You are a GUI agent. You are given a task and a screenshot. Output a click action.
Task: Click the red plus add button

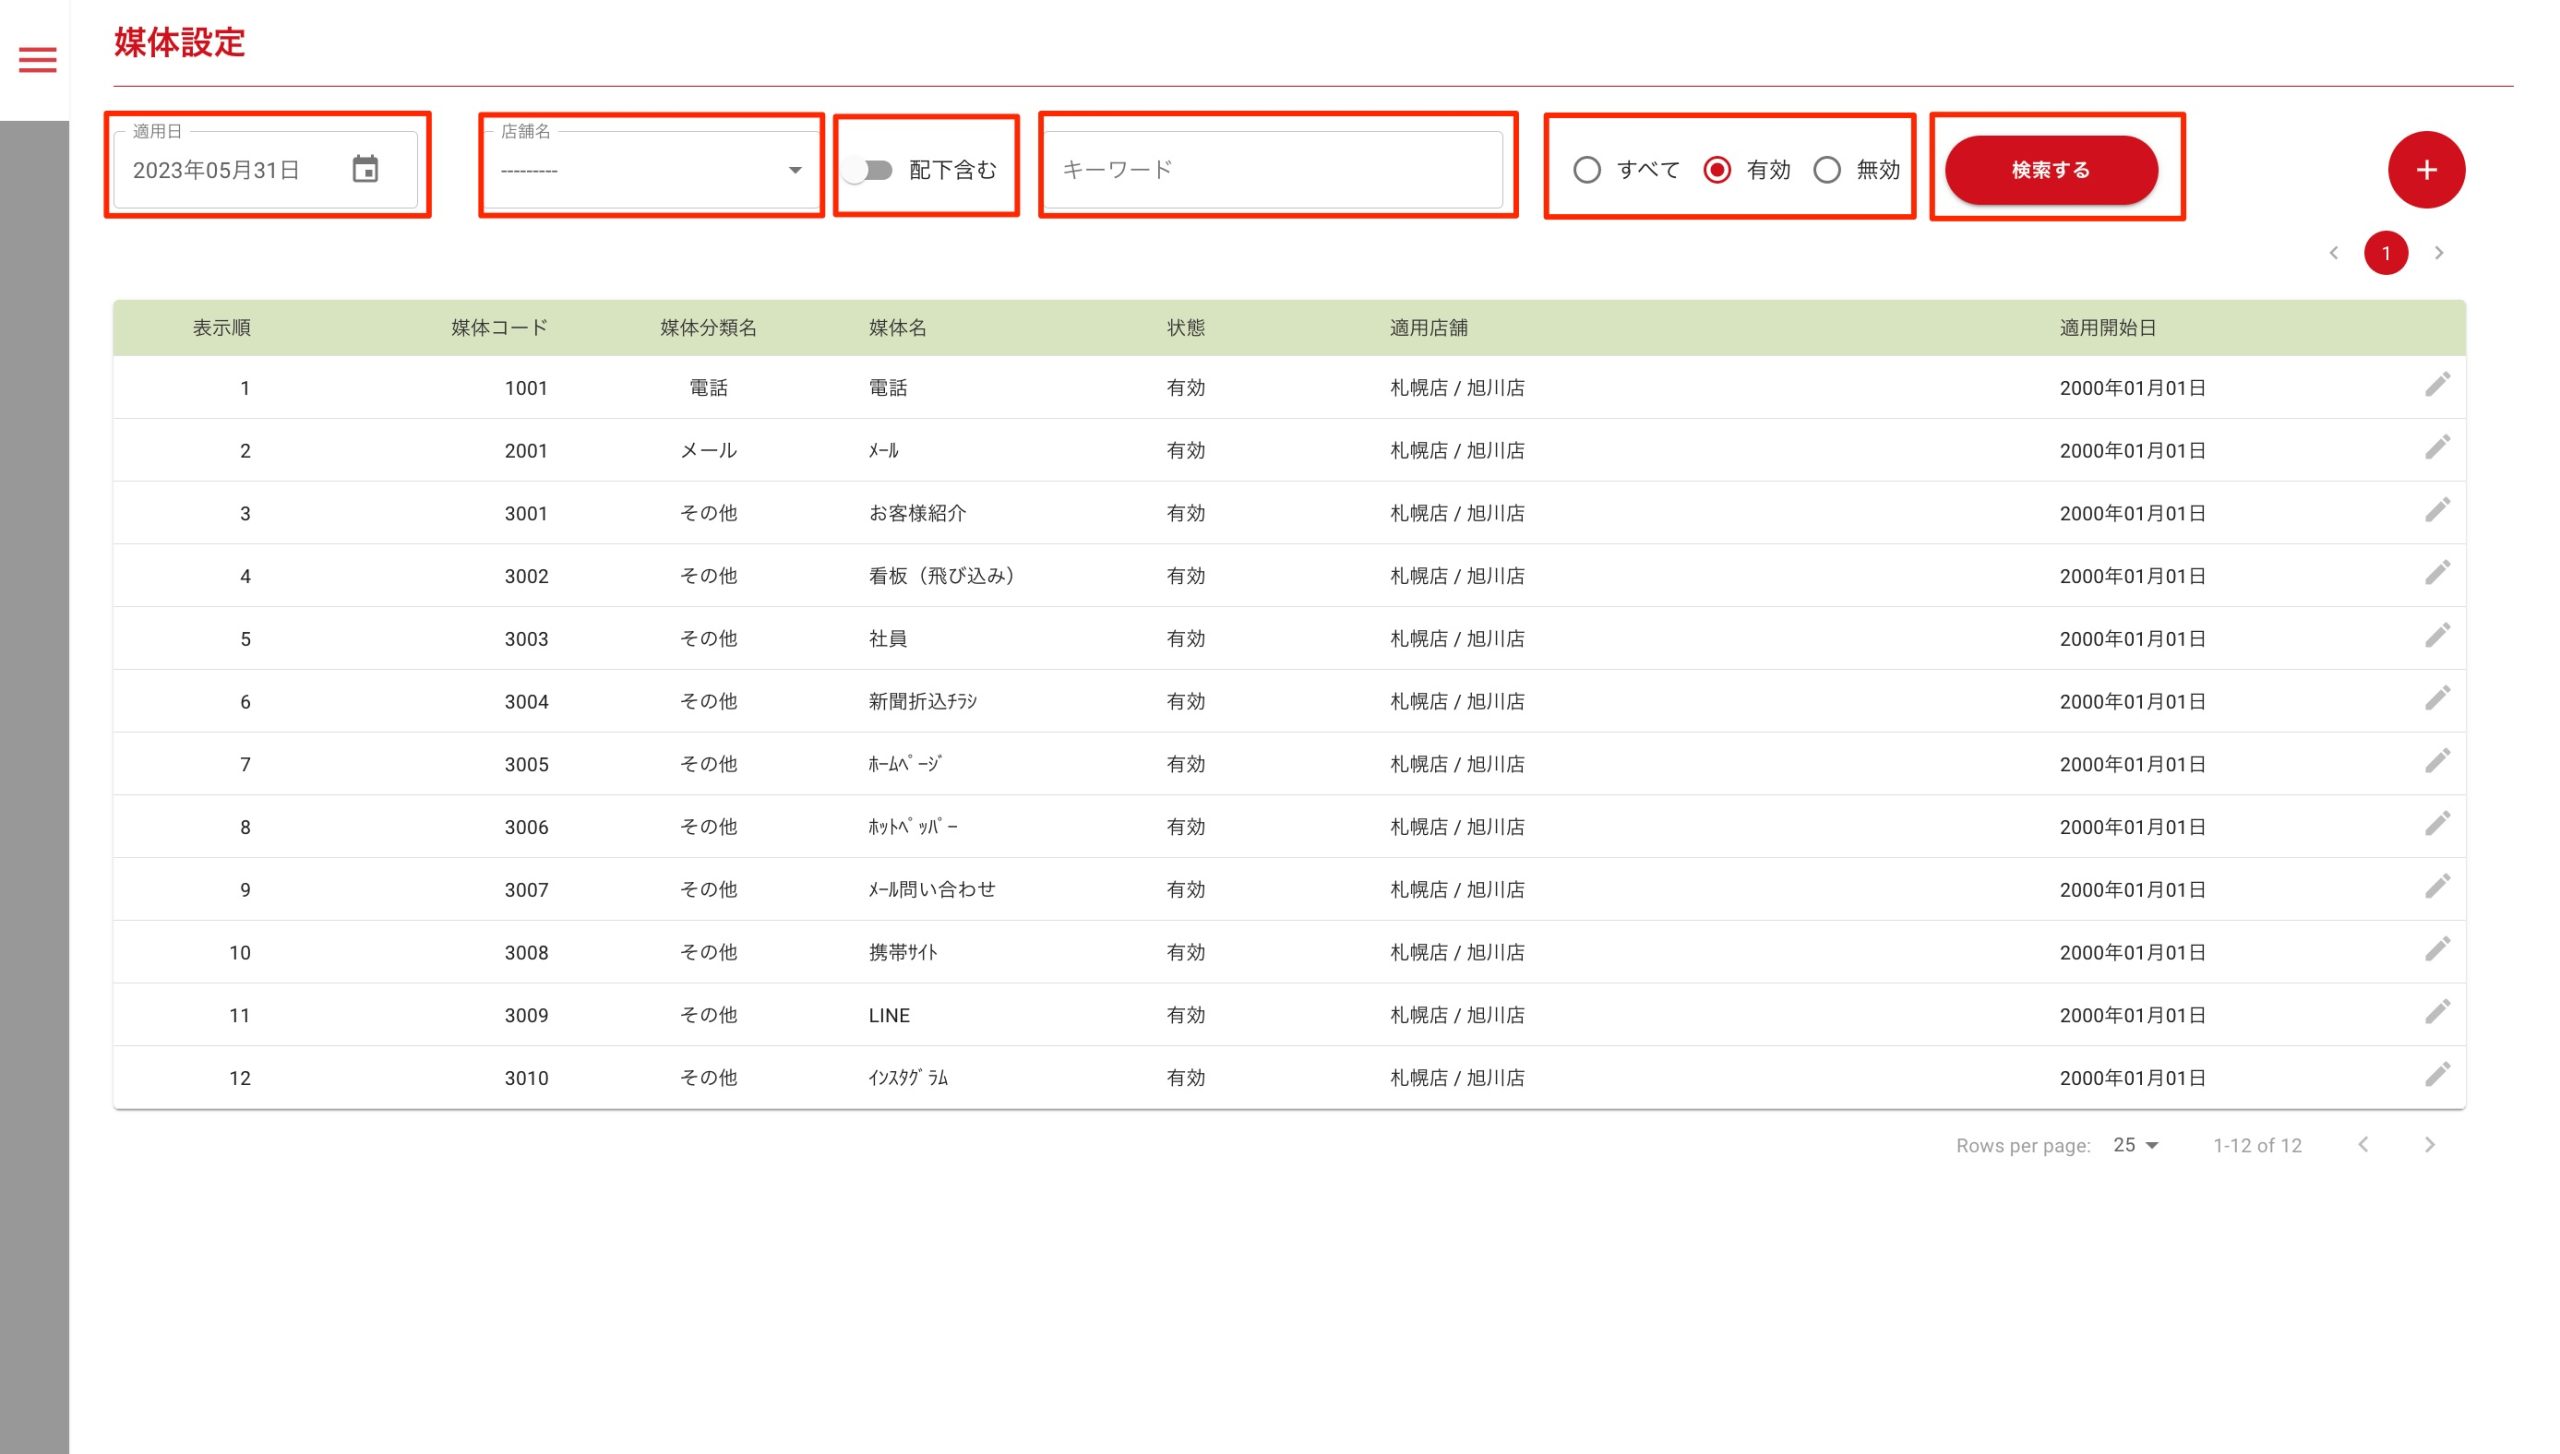[2425, 170]
